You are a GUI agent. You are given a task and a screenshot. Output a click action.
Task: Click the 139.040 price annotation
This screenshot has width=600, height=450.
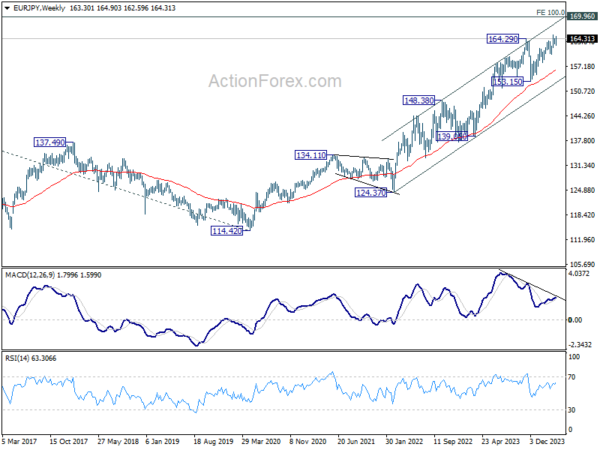coord(453,136)
